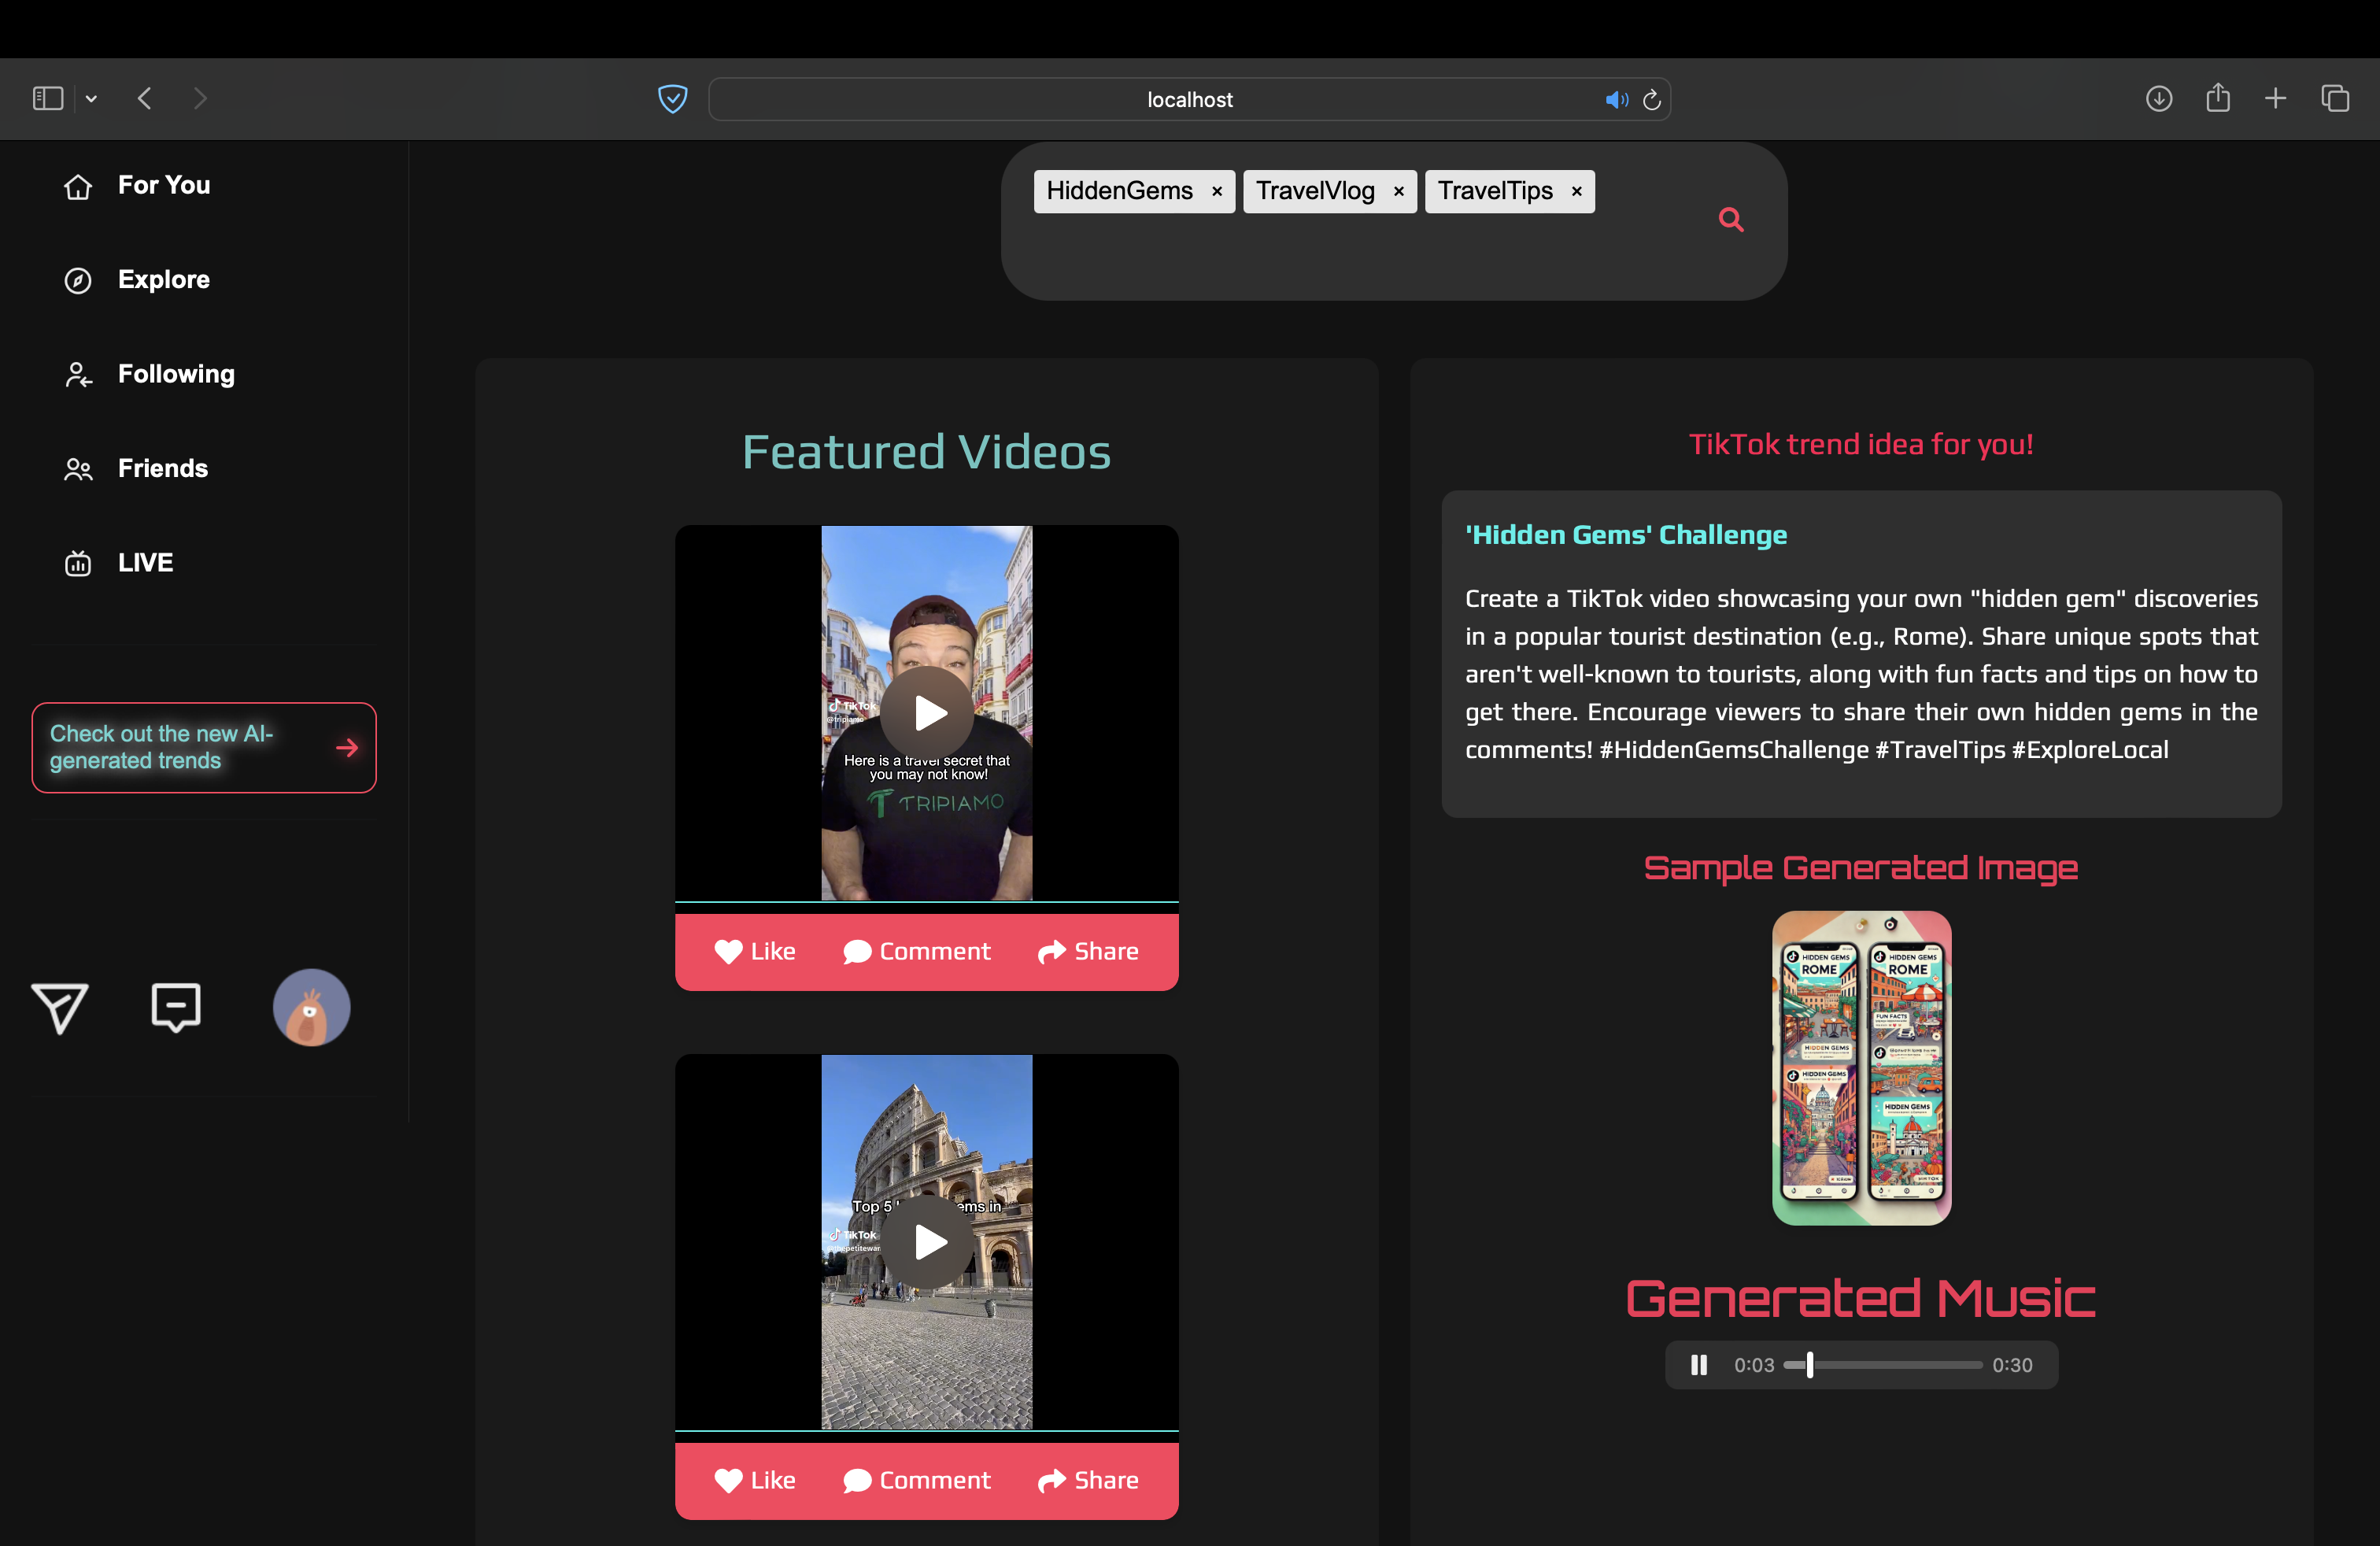Image resolution: width=2380 pixels, height=1546 pixels.
Task: Click the browser share icon
Action: (2218, 98)
